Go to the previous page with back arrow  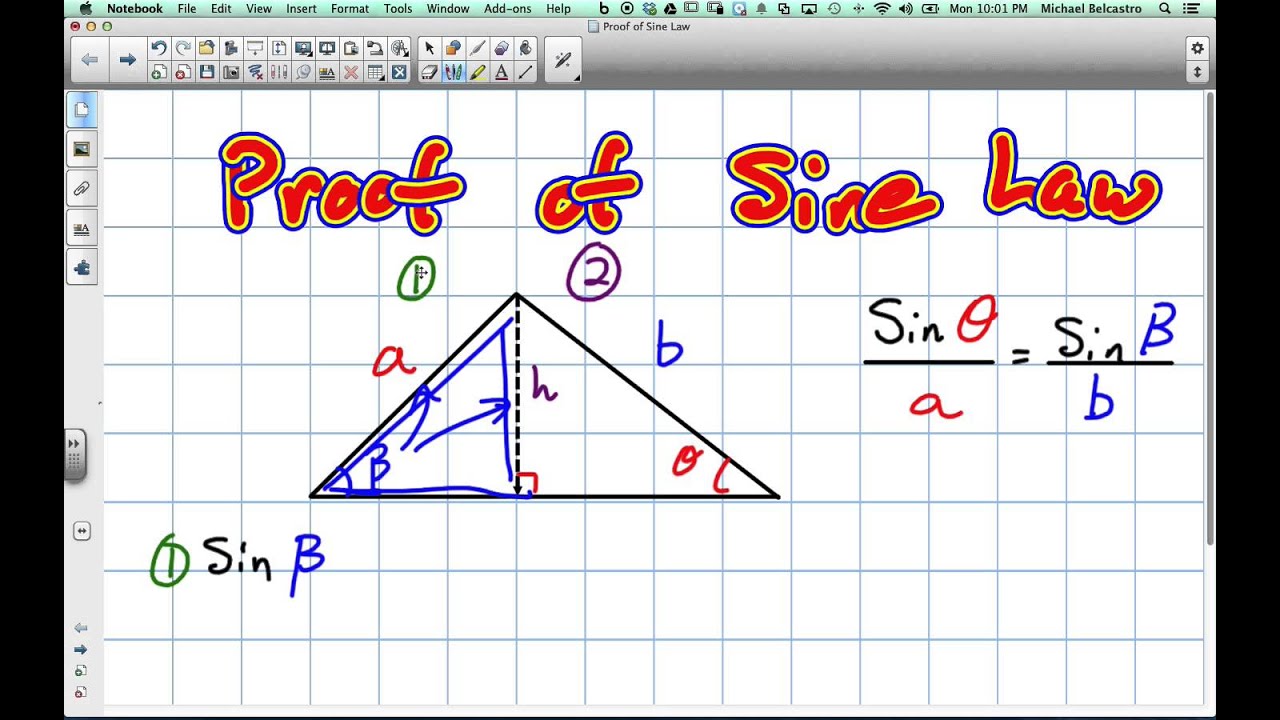(x=90, y=60)
